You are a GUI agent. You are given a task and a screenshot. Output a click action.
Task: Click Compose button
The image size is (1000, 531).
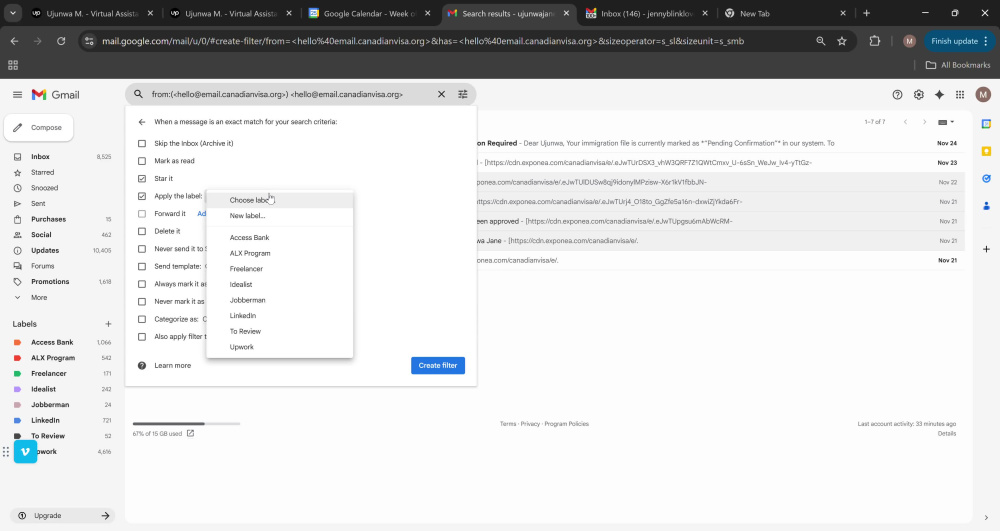coord(39,127)
